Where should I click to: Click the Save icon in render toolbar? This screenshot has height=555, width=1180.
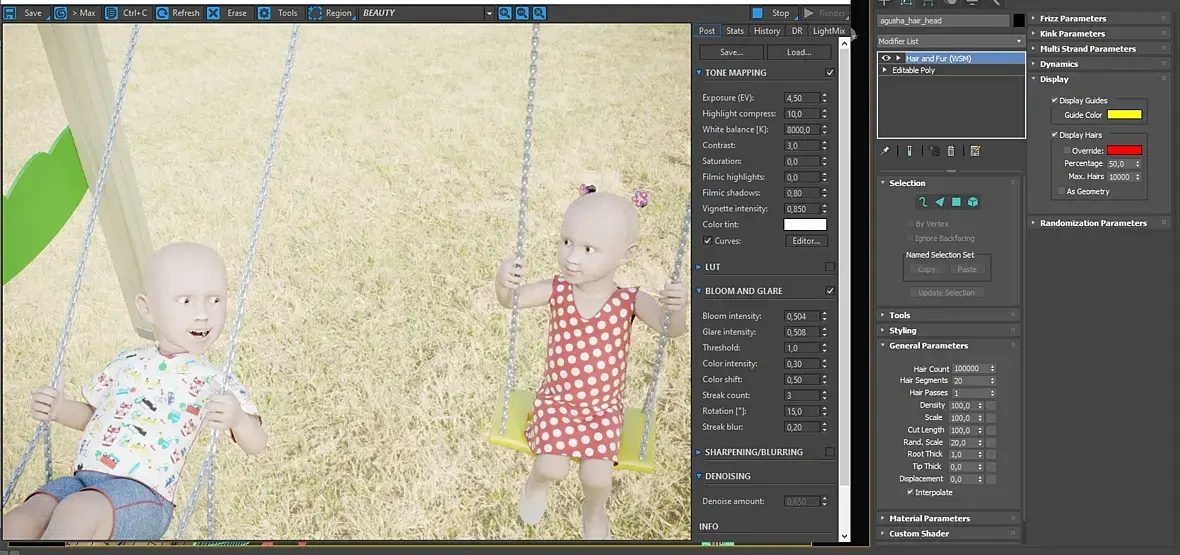click(x=11, y=13)
